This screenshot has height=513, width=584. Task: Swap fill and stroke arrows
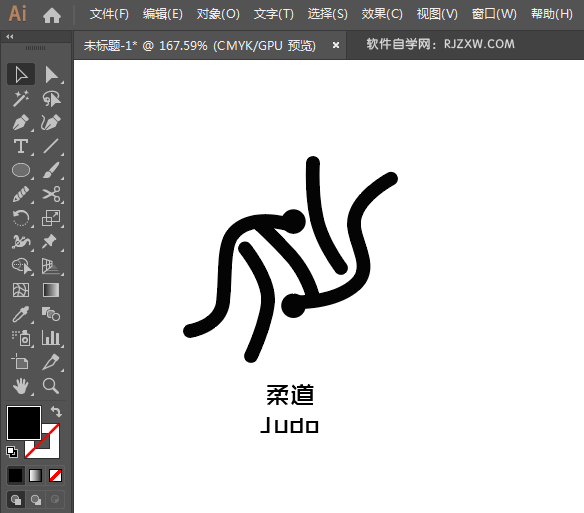(x=56, y=412)
